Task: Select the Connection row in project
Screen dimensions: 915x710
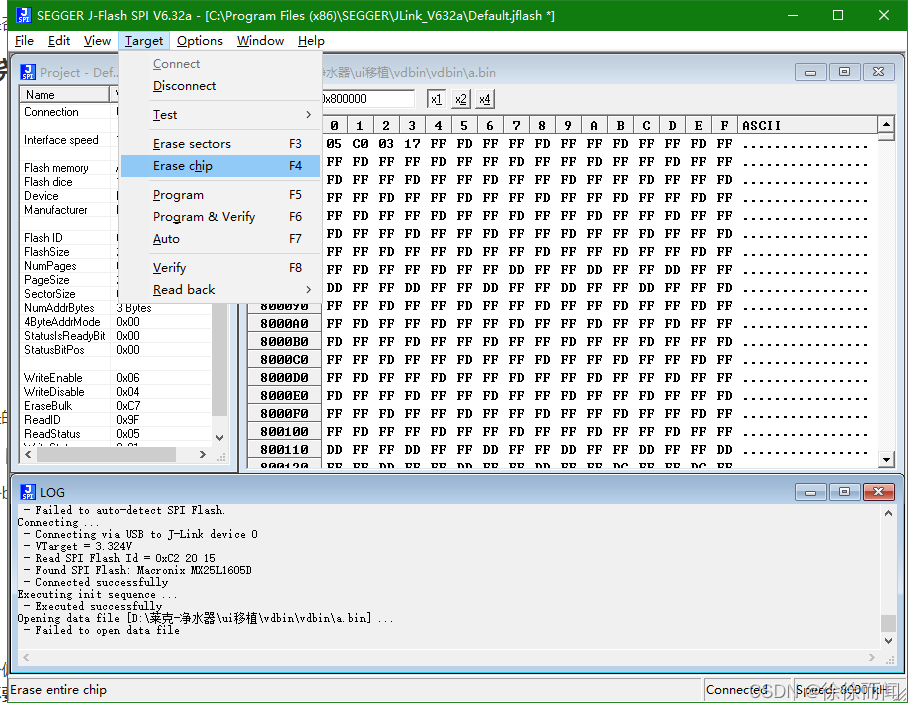Action: [x=69, y=111]
